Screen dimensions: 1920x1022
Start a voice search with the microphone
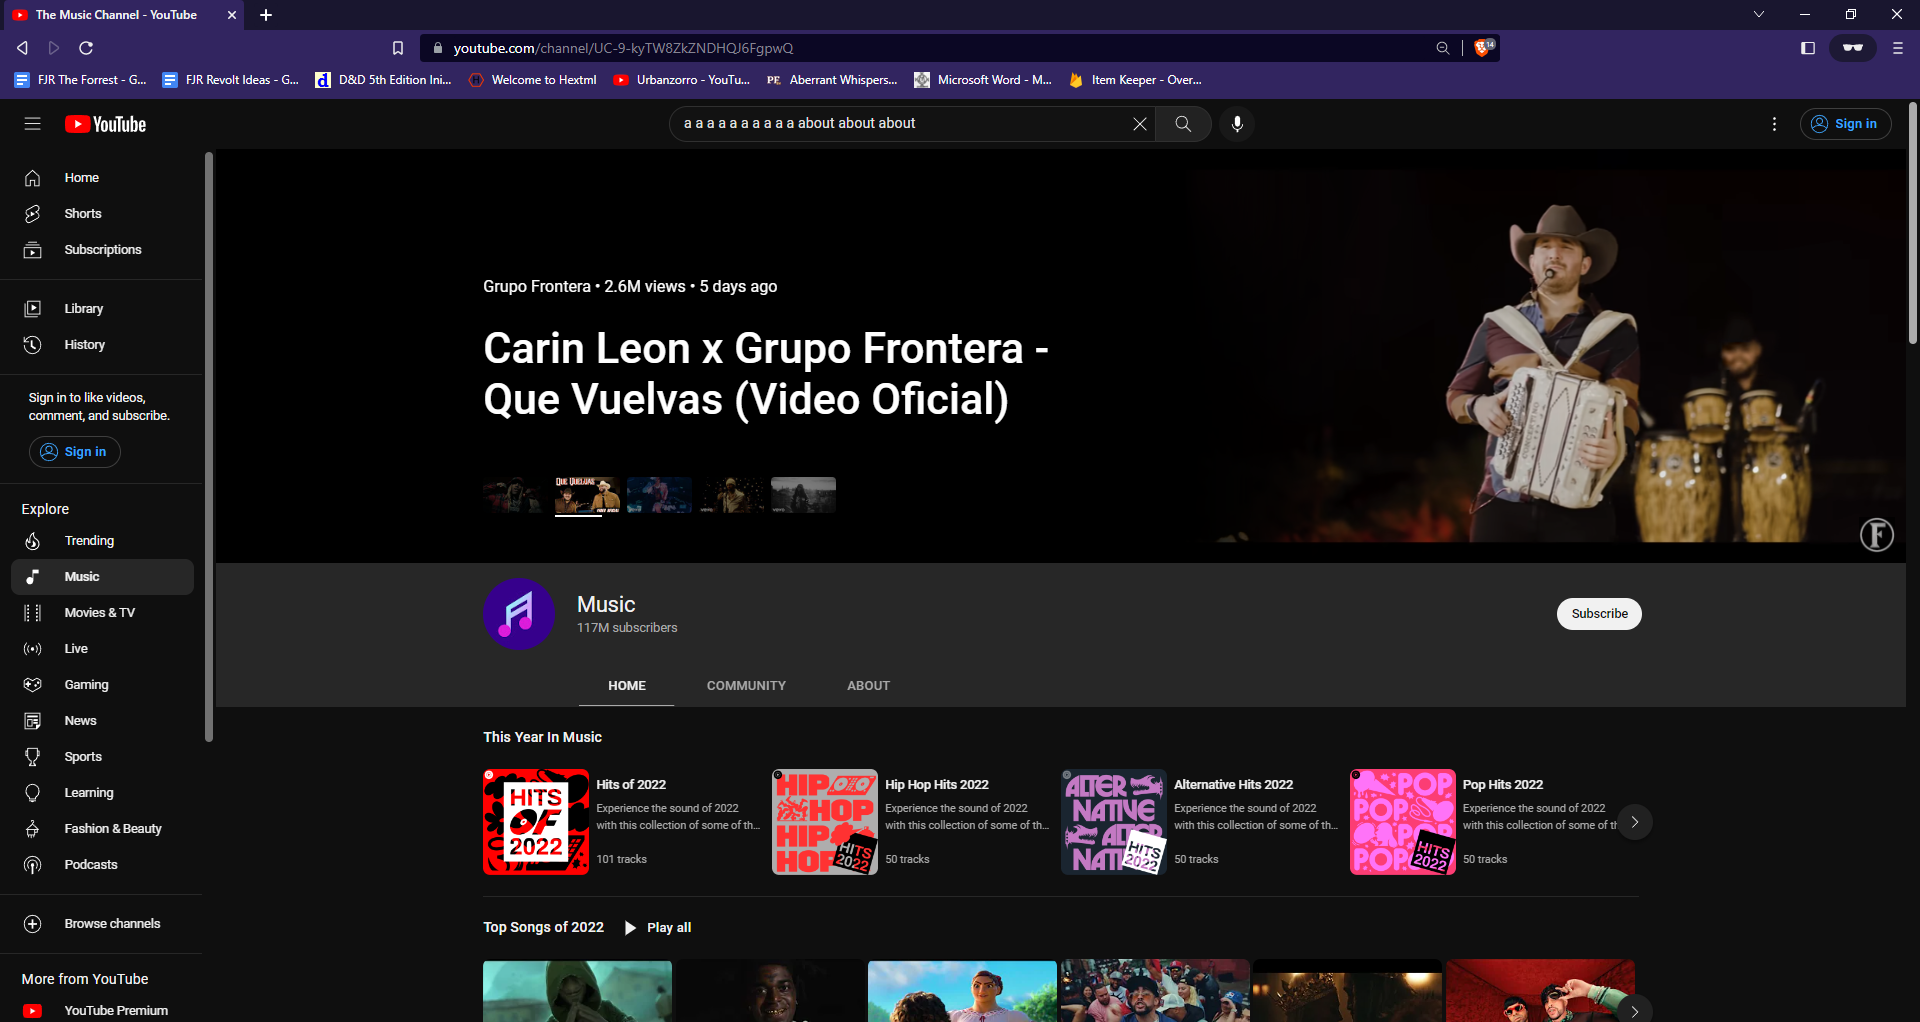(1237, 124)
